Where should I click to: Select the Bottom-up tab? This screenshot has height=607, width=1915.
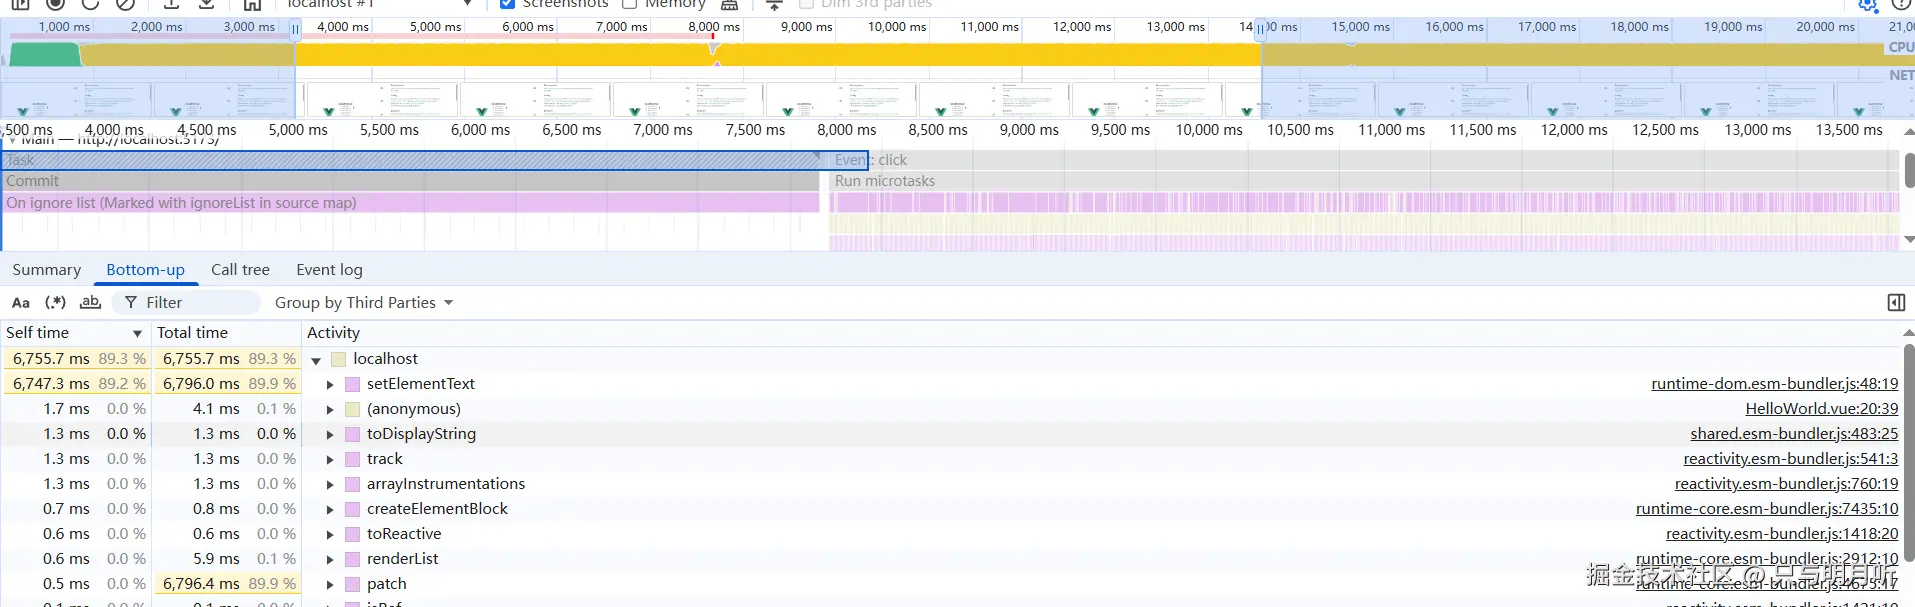pos(145,269)
